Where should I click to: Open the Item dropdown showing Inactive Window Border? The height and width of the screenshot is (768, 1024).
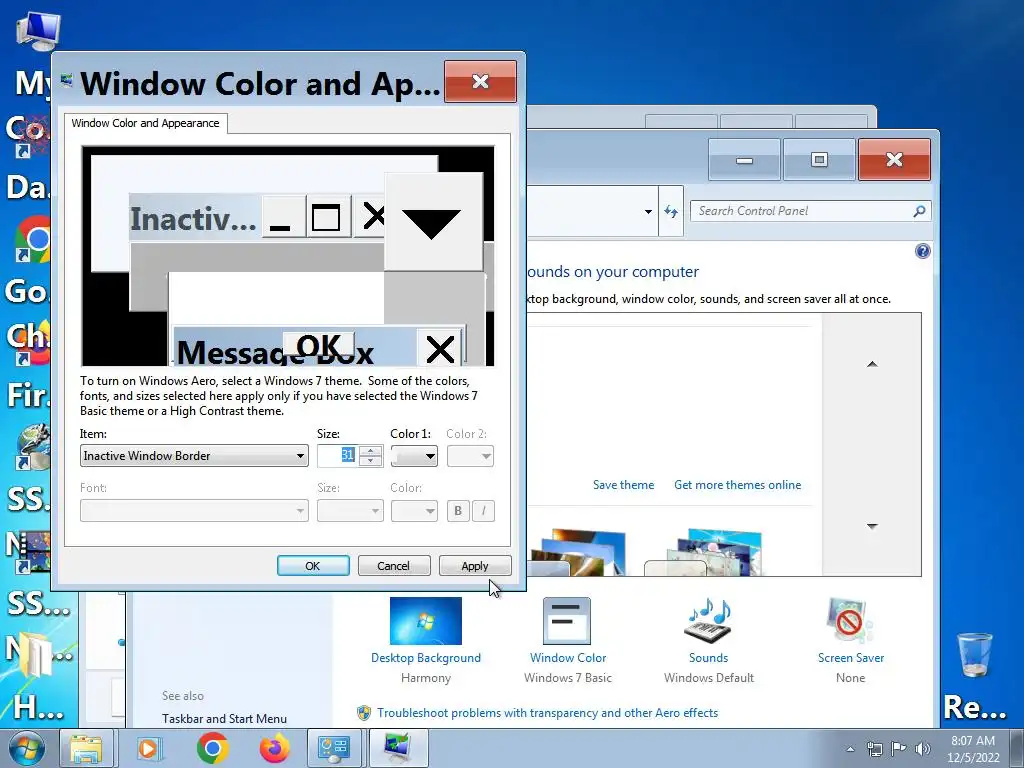click(x=194, y=456)
